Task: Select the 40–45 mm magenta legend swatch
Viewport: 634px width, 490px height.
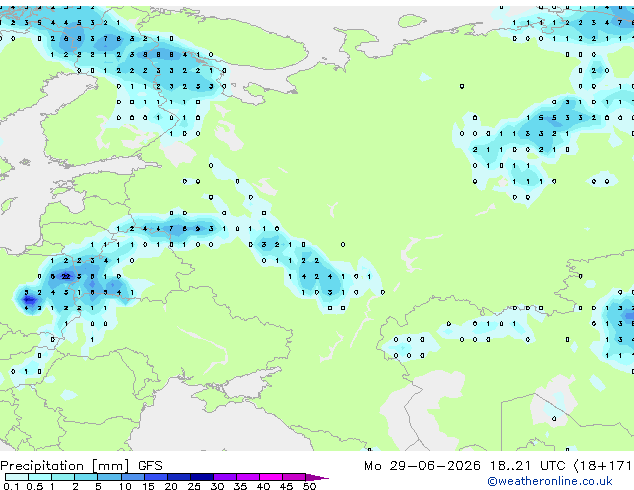Action: 271,477
